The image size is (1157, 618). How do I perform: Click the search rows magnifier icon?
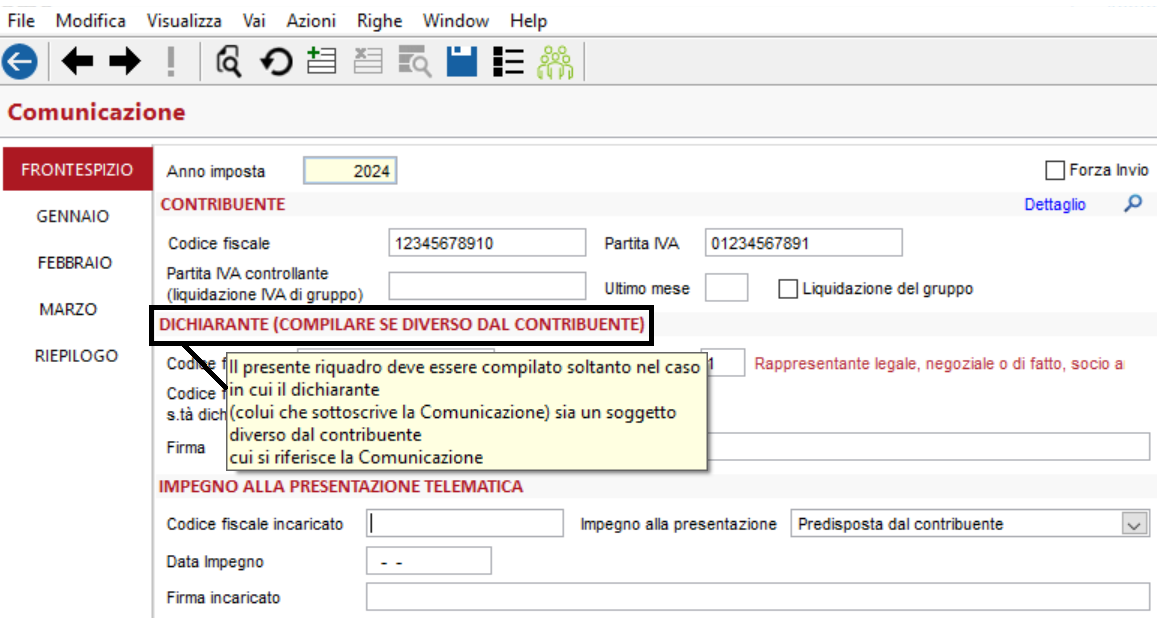pyautogui.click(x=415, y=61)
